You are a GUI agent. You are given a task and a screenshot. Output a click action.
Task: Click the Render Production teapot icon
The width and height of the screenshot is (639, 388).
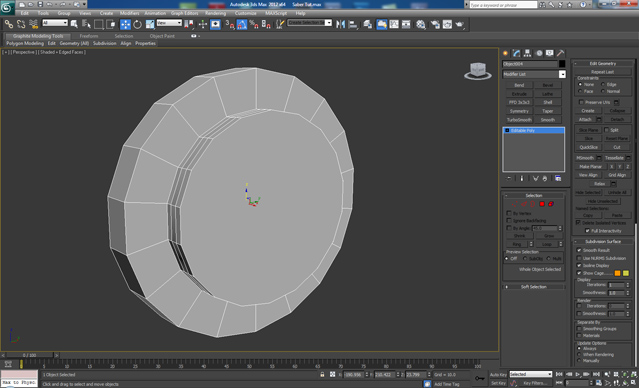pyautogui.click(x=460, y=24)
